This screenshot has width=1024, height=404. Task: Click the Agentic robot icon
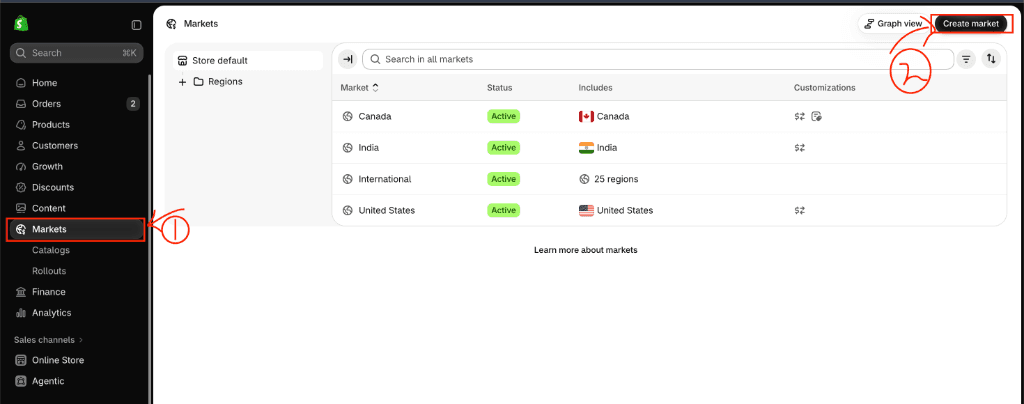click(21, 381)
